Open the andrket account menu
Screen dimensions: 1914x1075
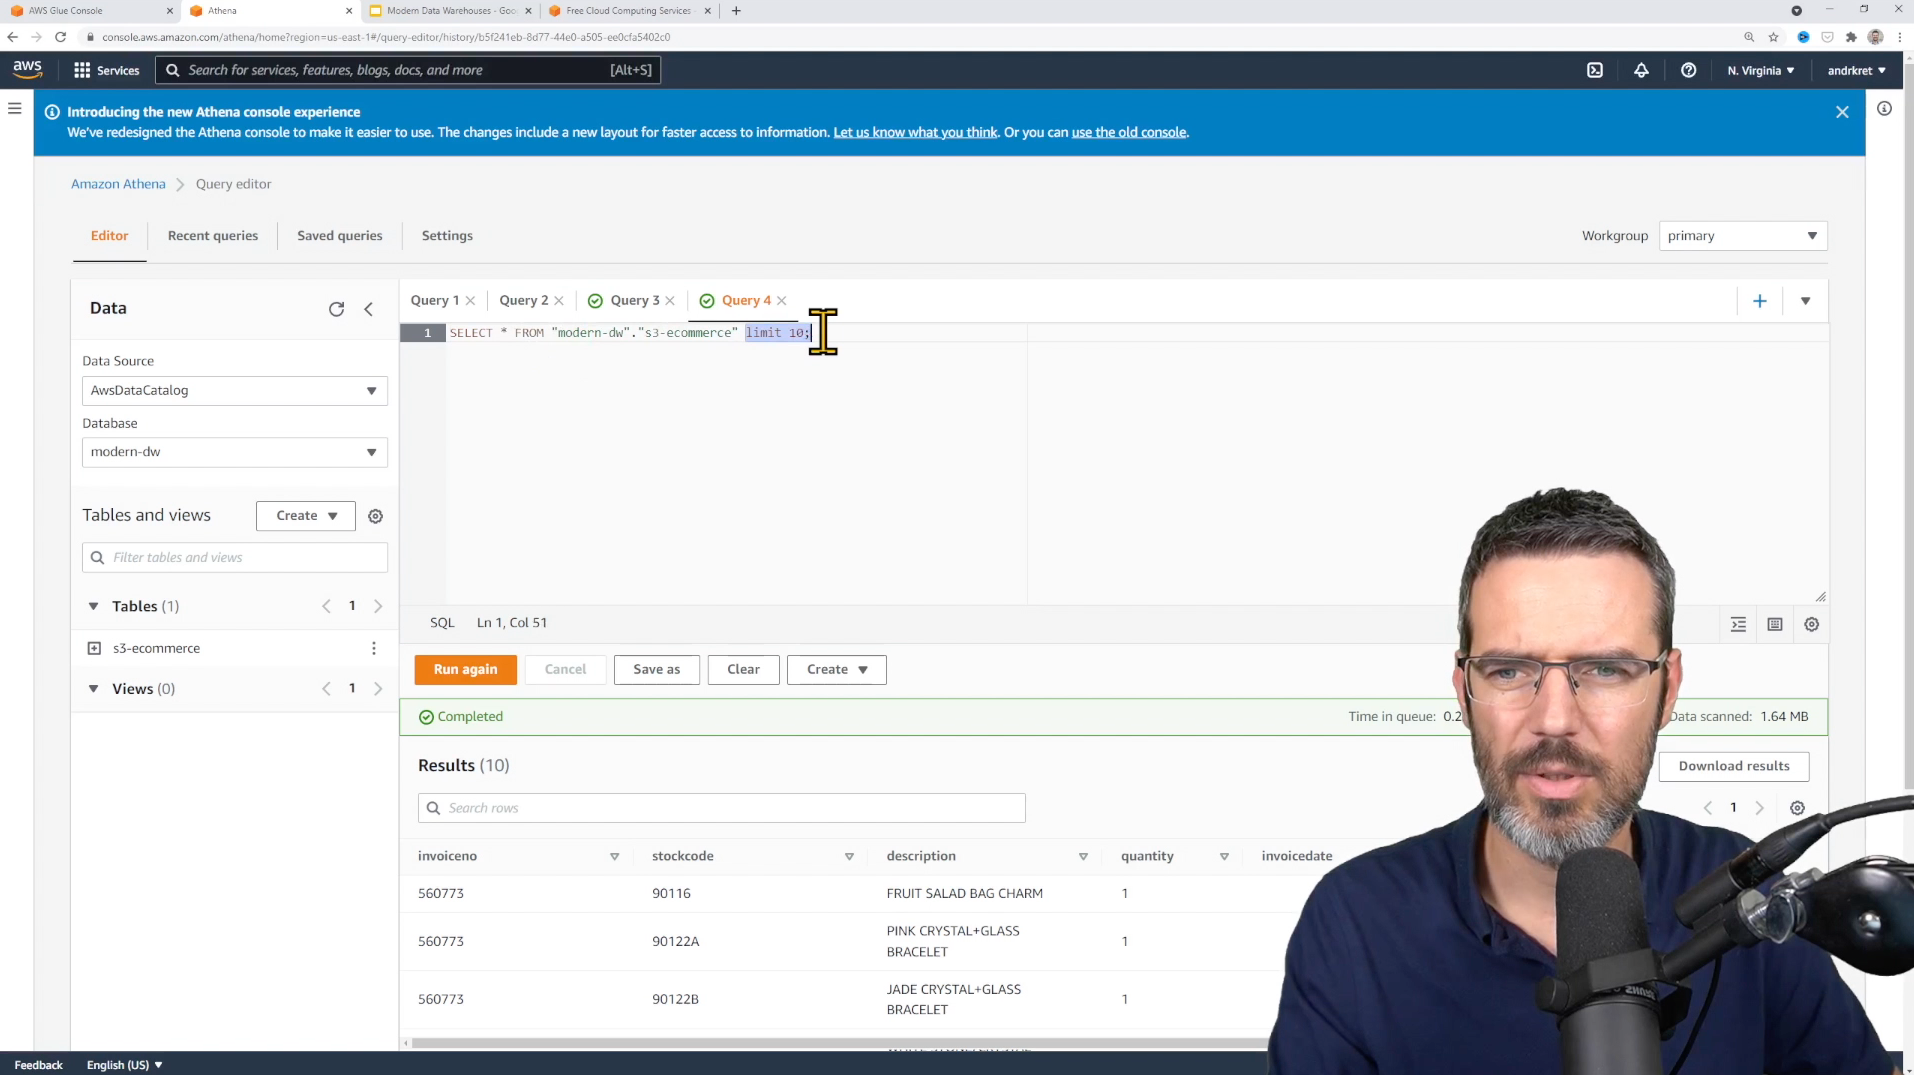(x=1856, y=70)
